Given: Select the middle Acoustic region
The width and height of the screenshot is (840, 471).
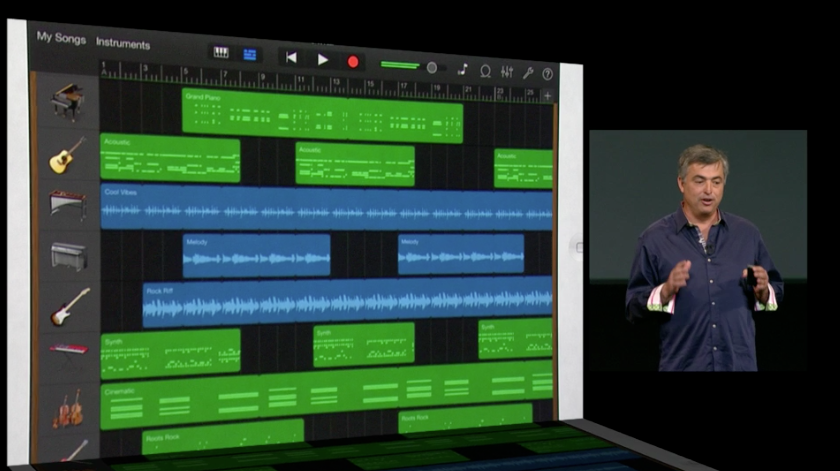Looking at the screenshot, I should [x=355, y=165].
